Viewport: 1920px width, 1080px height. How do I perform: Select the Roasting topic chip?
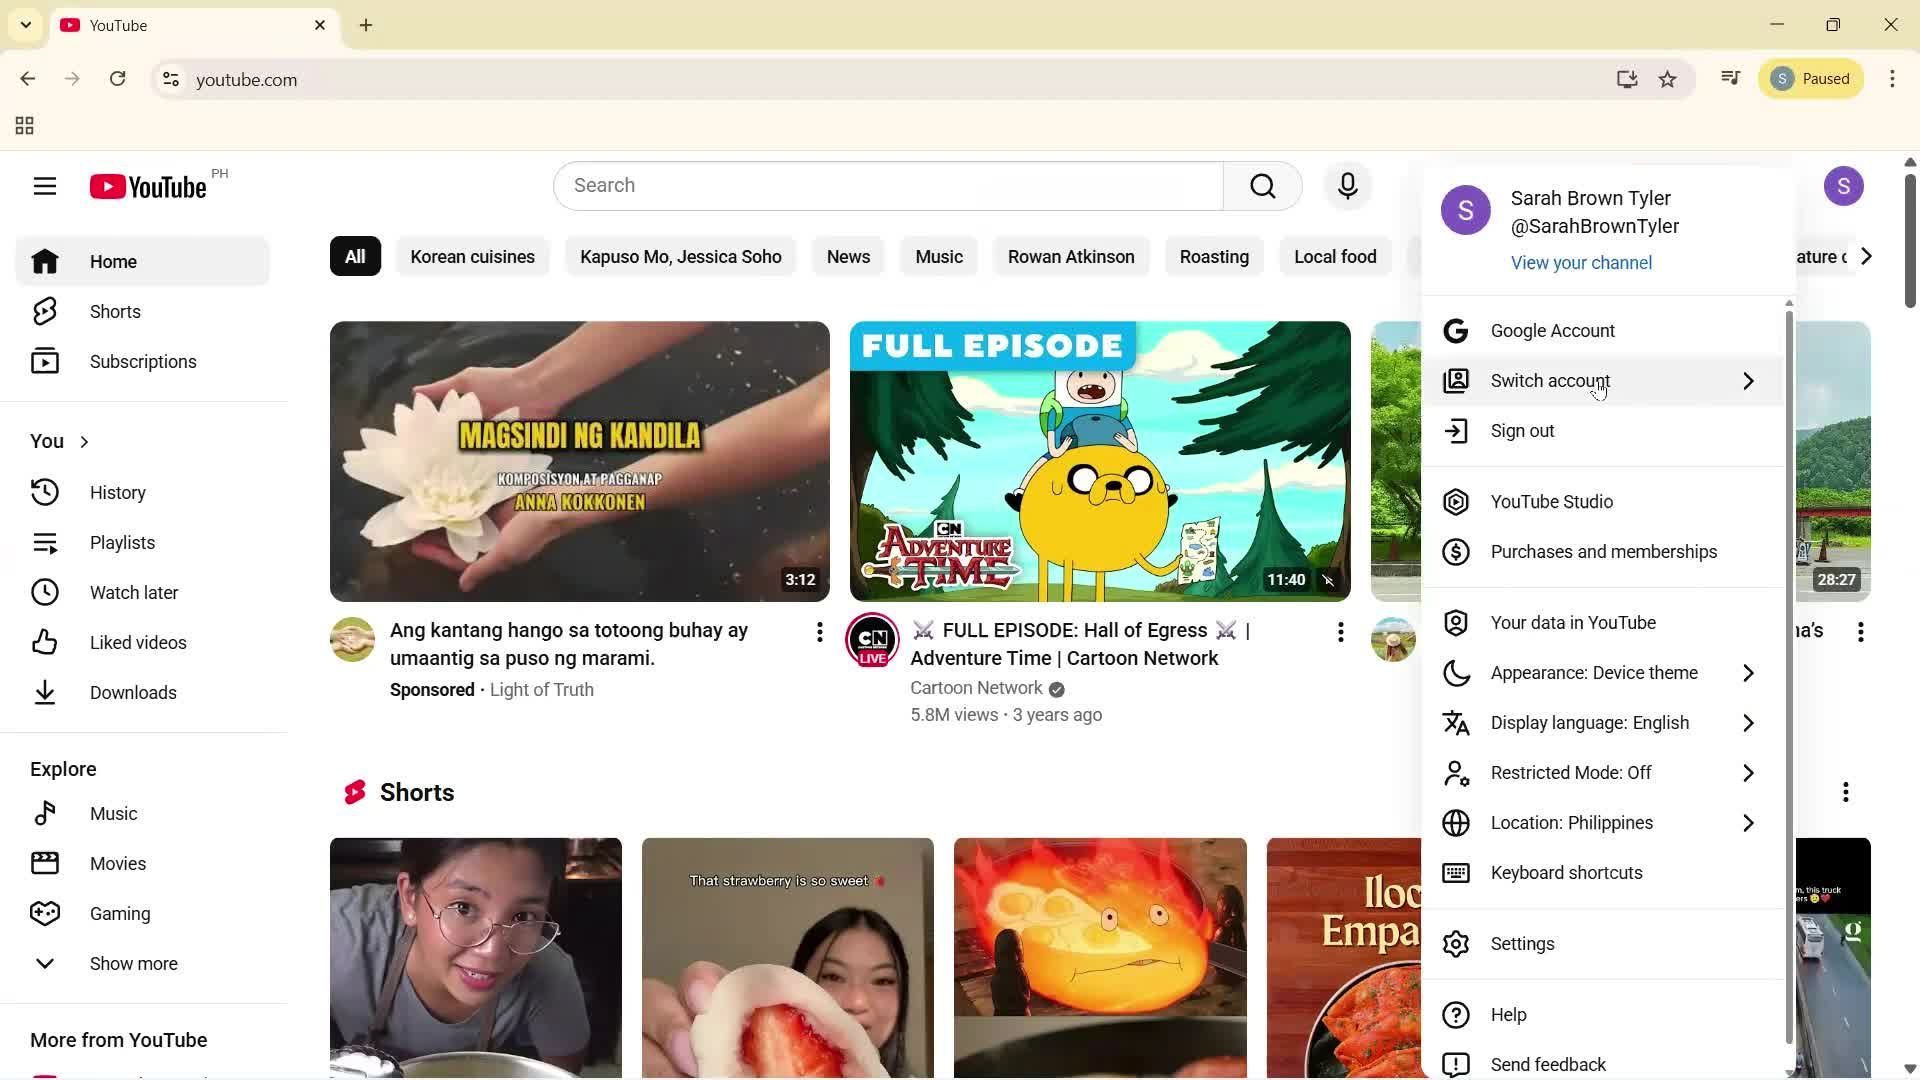coord(1214,256)
